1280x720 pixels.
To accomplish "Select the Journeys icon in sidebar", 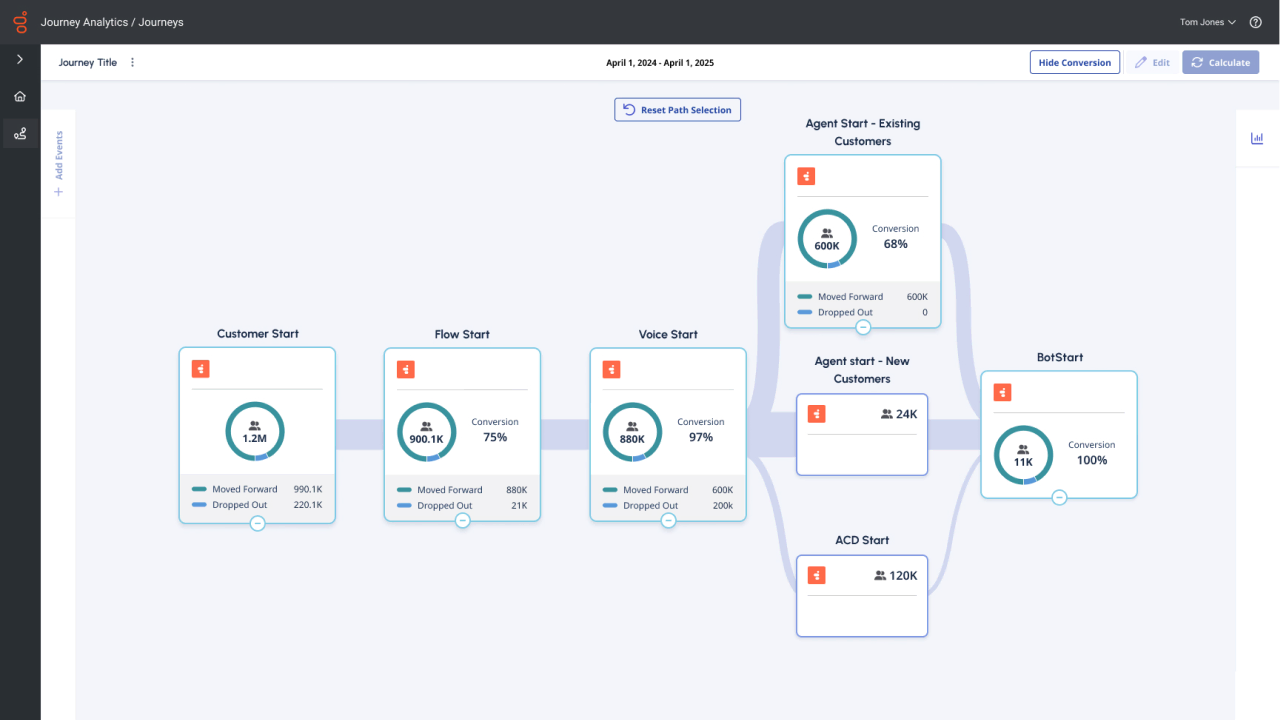I will tap(20, 133).
